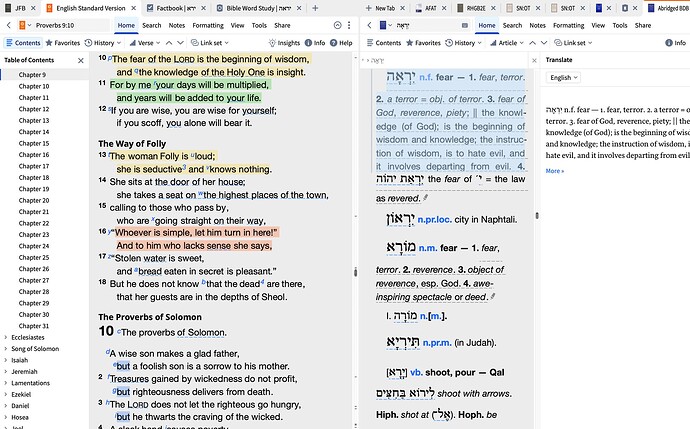Open the Home tab in the ESV panel
The image size is (690, 429).
126,26
